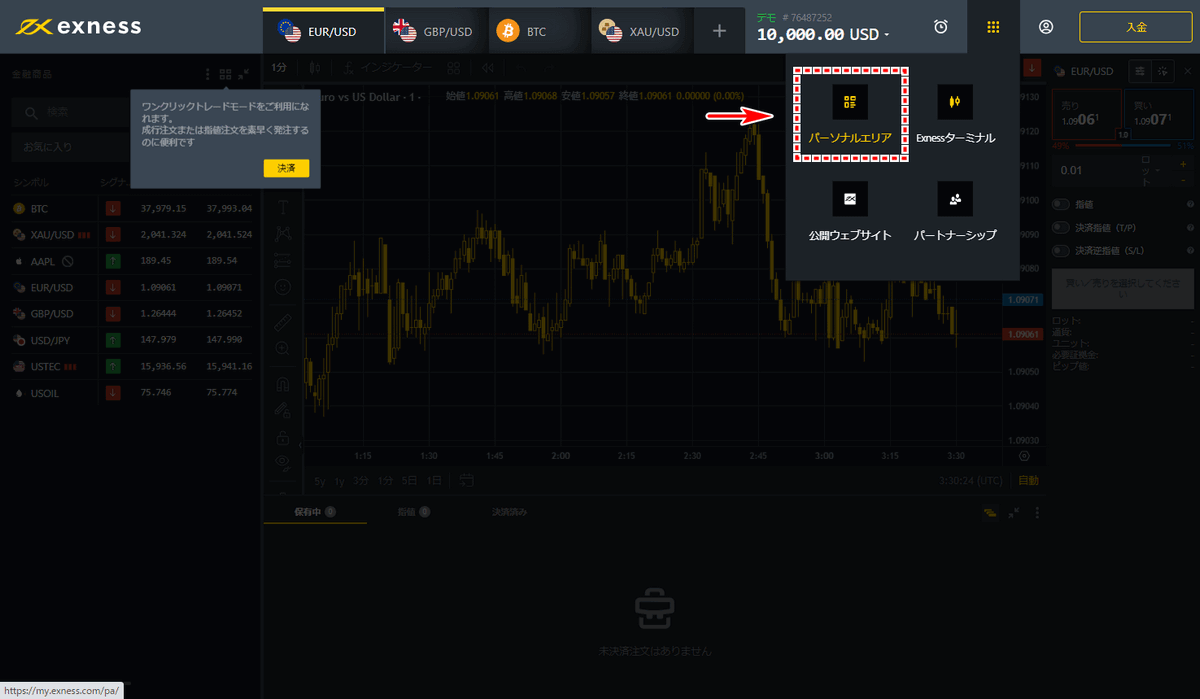Toggle the 指値 switch in the order panel
Screen dimensions: 1200x699
[1062, 203]
